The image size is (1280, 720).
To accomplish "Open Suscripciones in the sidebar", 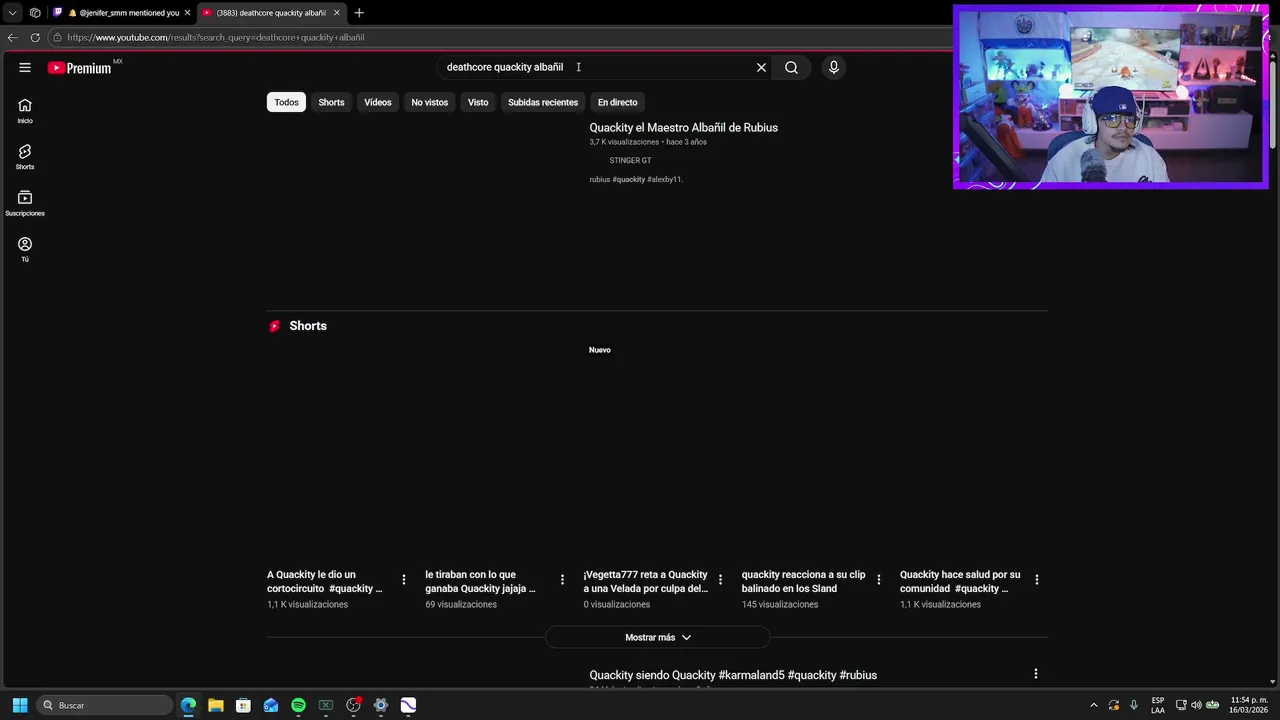I will (25, 203).
